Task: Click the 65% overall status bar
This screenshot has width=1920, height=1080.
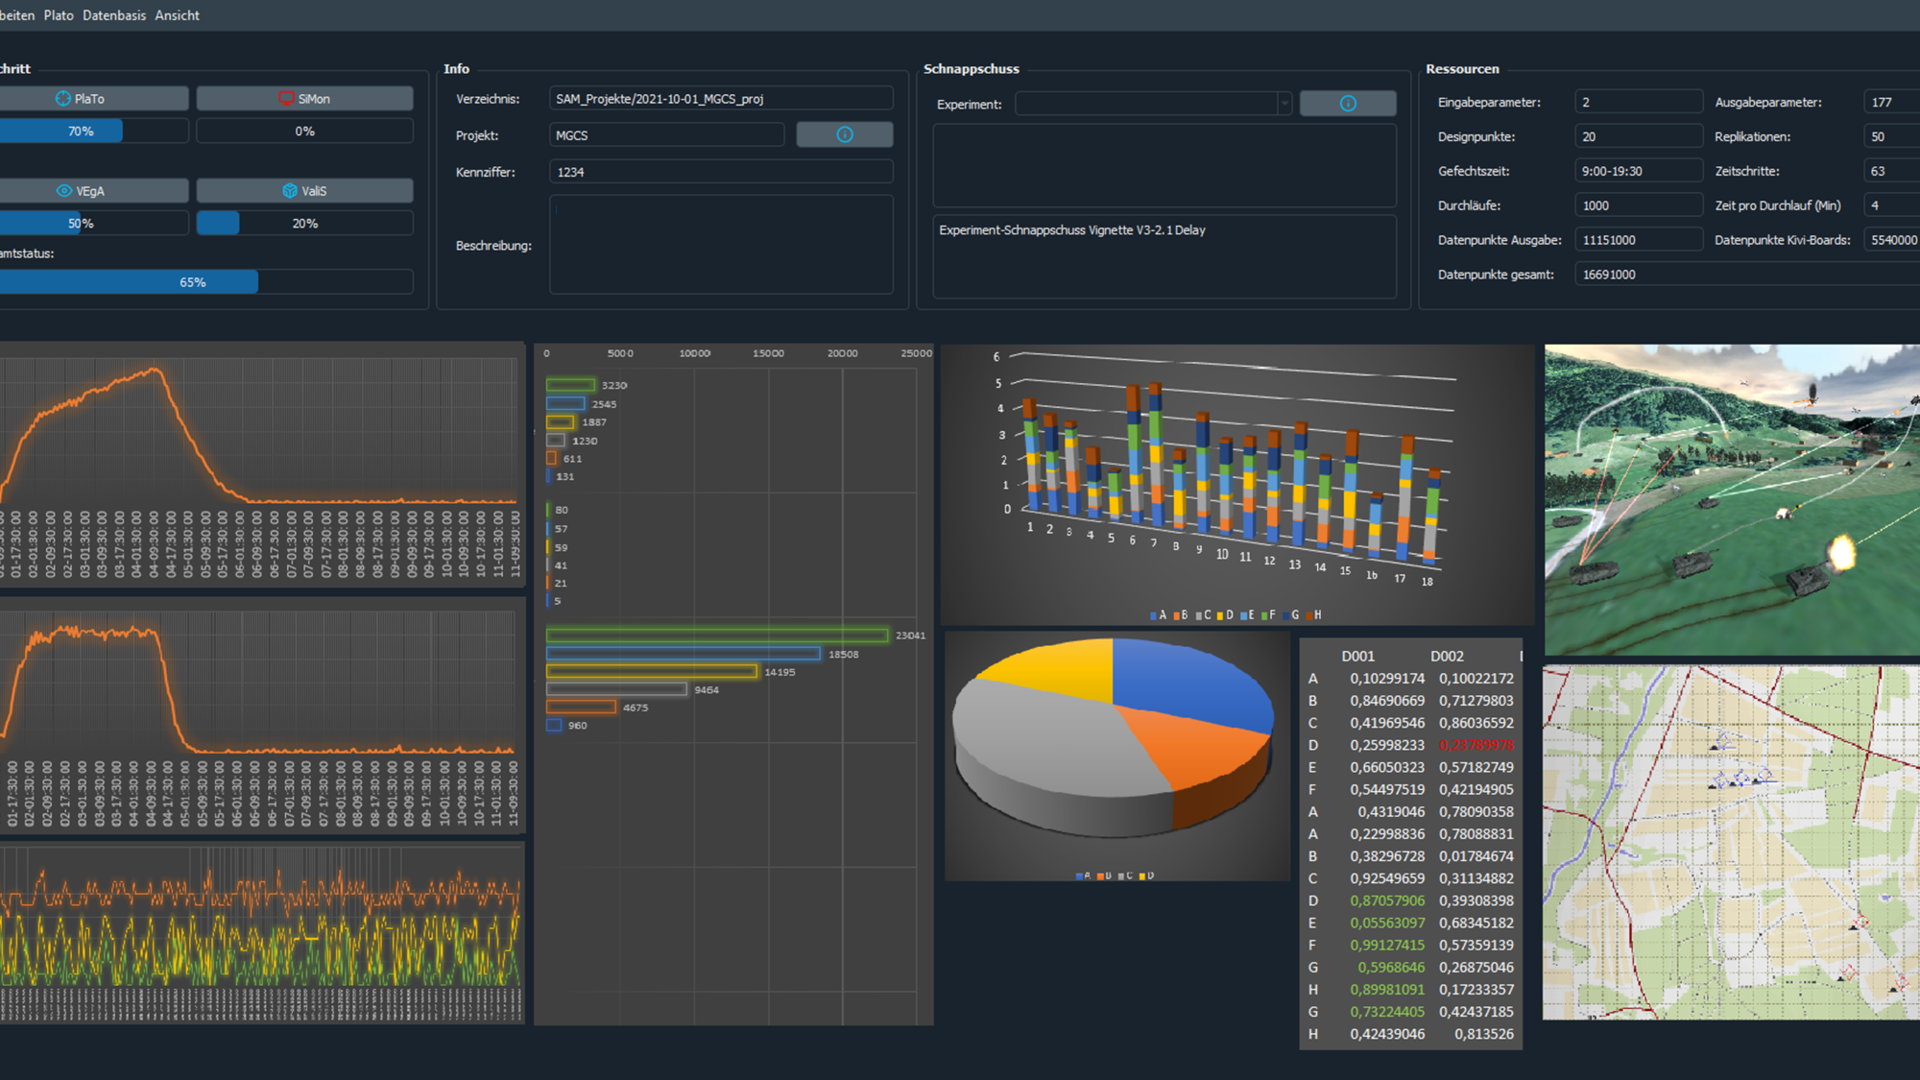Action: (205, 282)
